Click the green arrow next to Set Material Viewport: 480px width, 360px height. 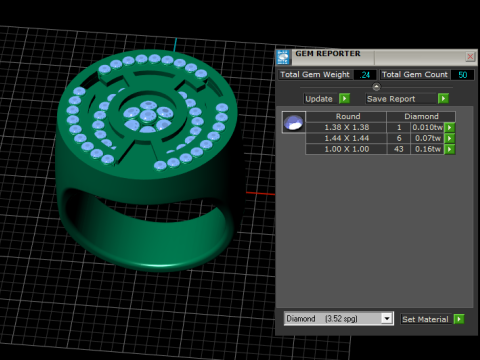[459, 319]
